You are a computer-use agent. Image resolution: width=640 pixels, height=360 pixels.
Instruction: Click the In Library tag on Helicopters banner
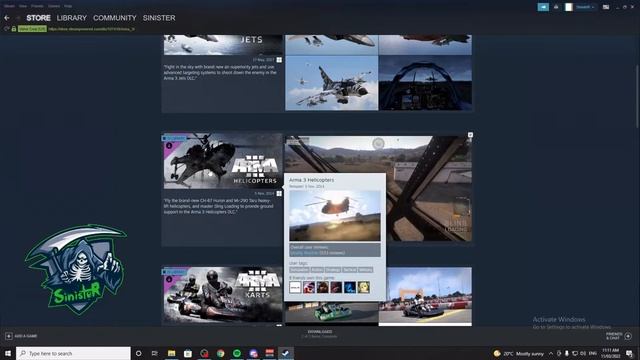coord(175,138)
